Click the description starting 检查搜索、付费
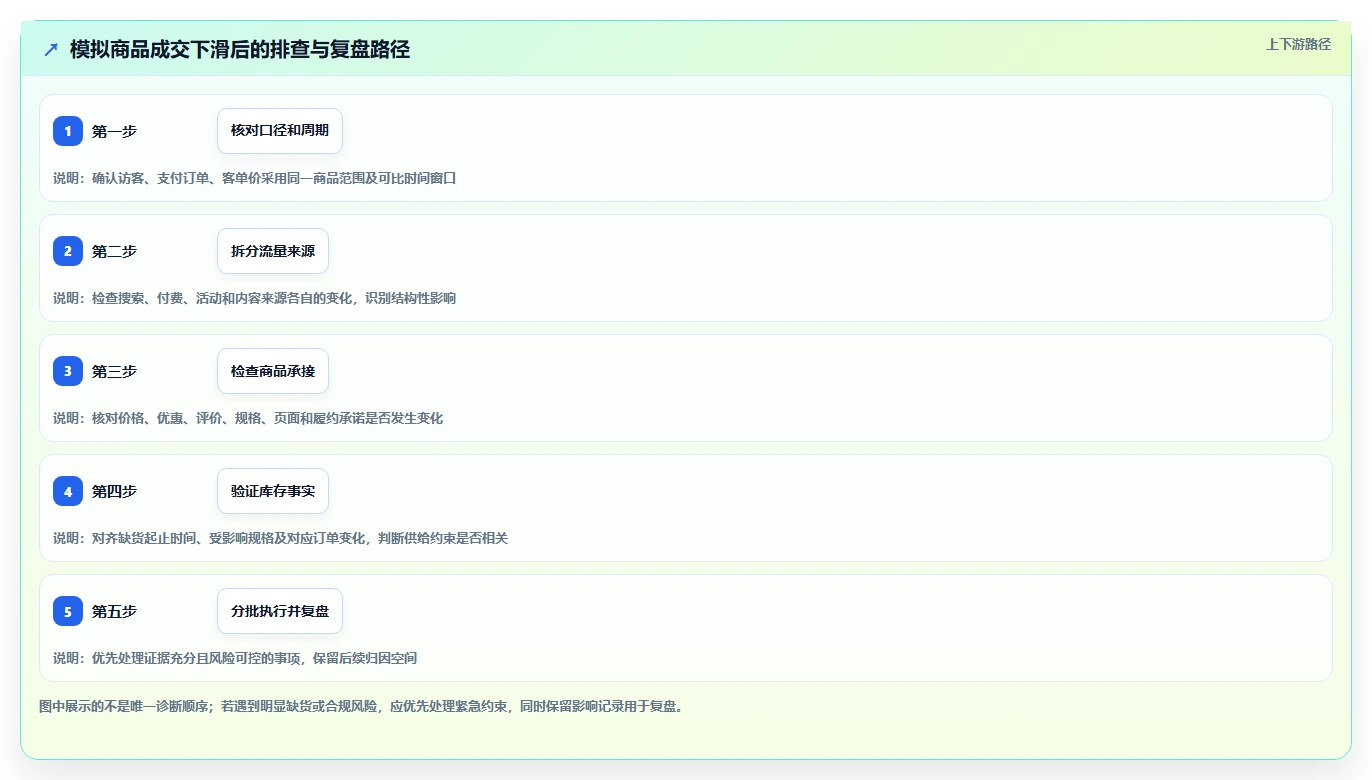 click(x=255, y=298)
